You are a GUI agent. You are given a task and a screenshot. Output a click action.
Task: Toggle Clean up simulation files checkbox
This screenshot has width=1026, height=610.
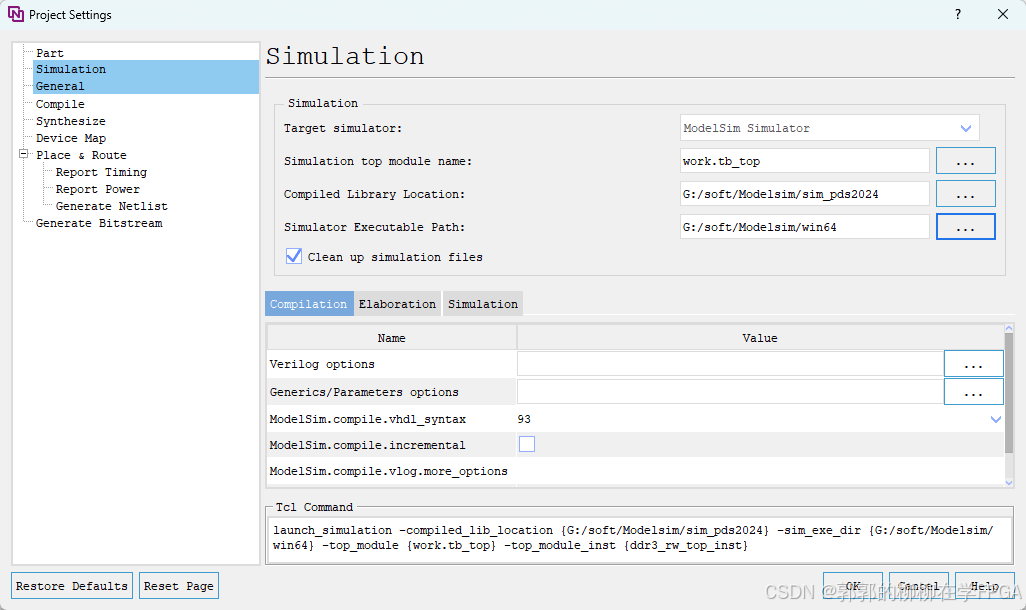[x=294, y=256]
